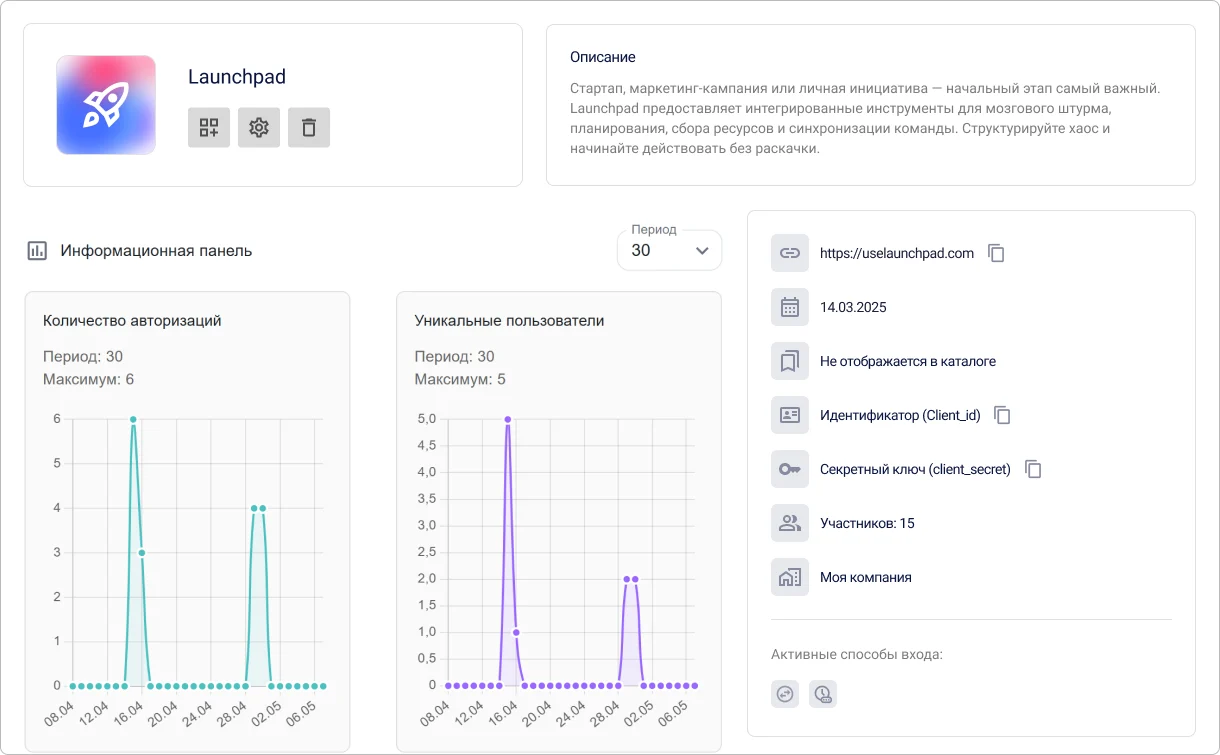This screenshot has height=755, width=1220.
Task: Click the data point at 3 in authorizations chart
Action: click(x=142, y=553)
